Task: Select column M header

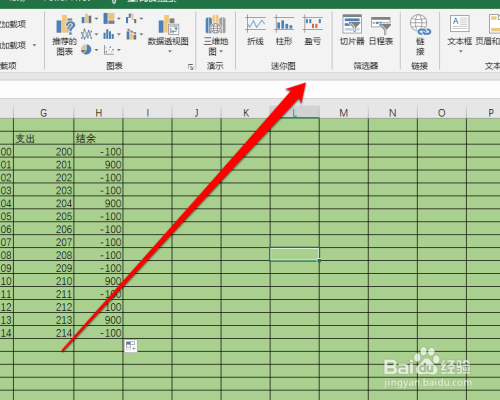Action: [344, 113]
